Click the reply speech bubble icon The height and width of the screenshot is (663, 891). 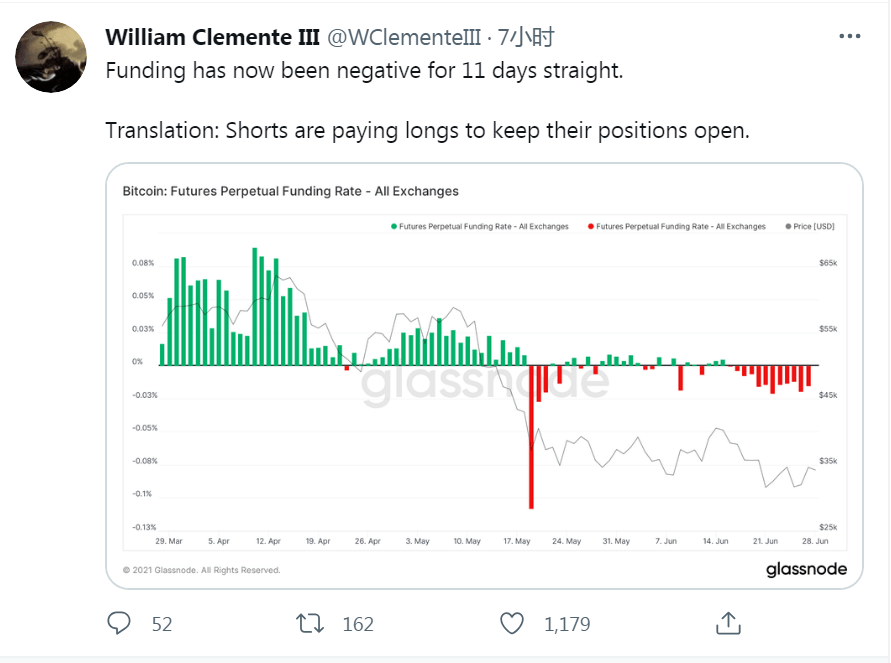tap(119, 623)
